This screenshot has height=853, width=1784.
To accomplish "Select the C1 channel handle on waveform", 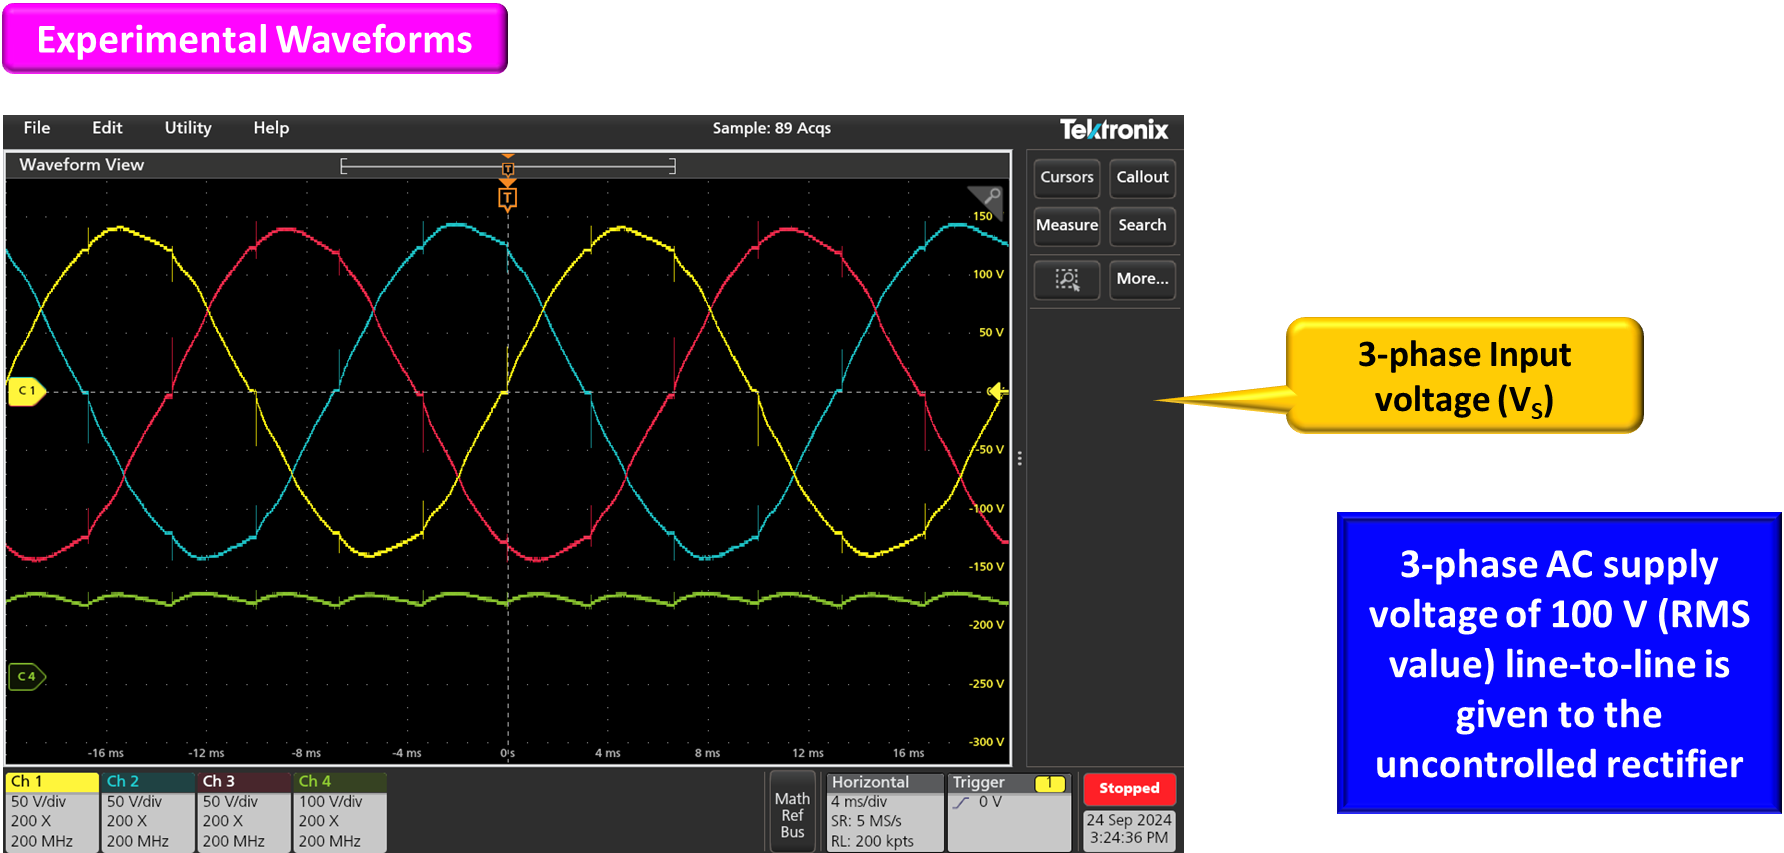I will coord(26,391).
